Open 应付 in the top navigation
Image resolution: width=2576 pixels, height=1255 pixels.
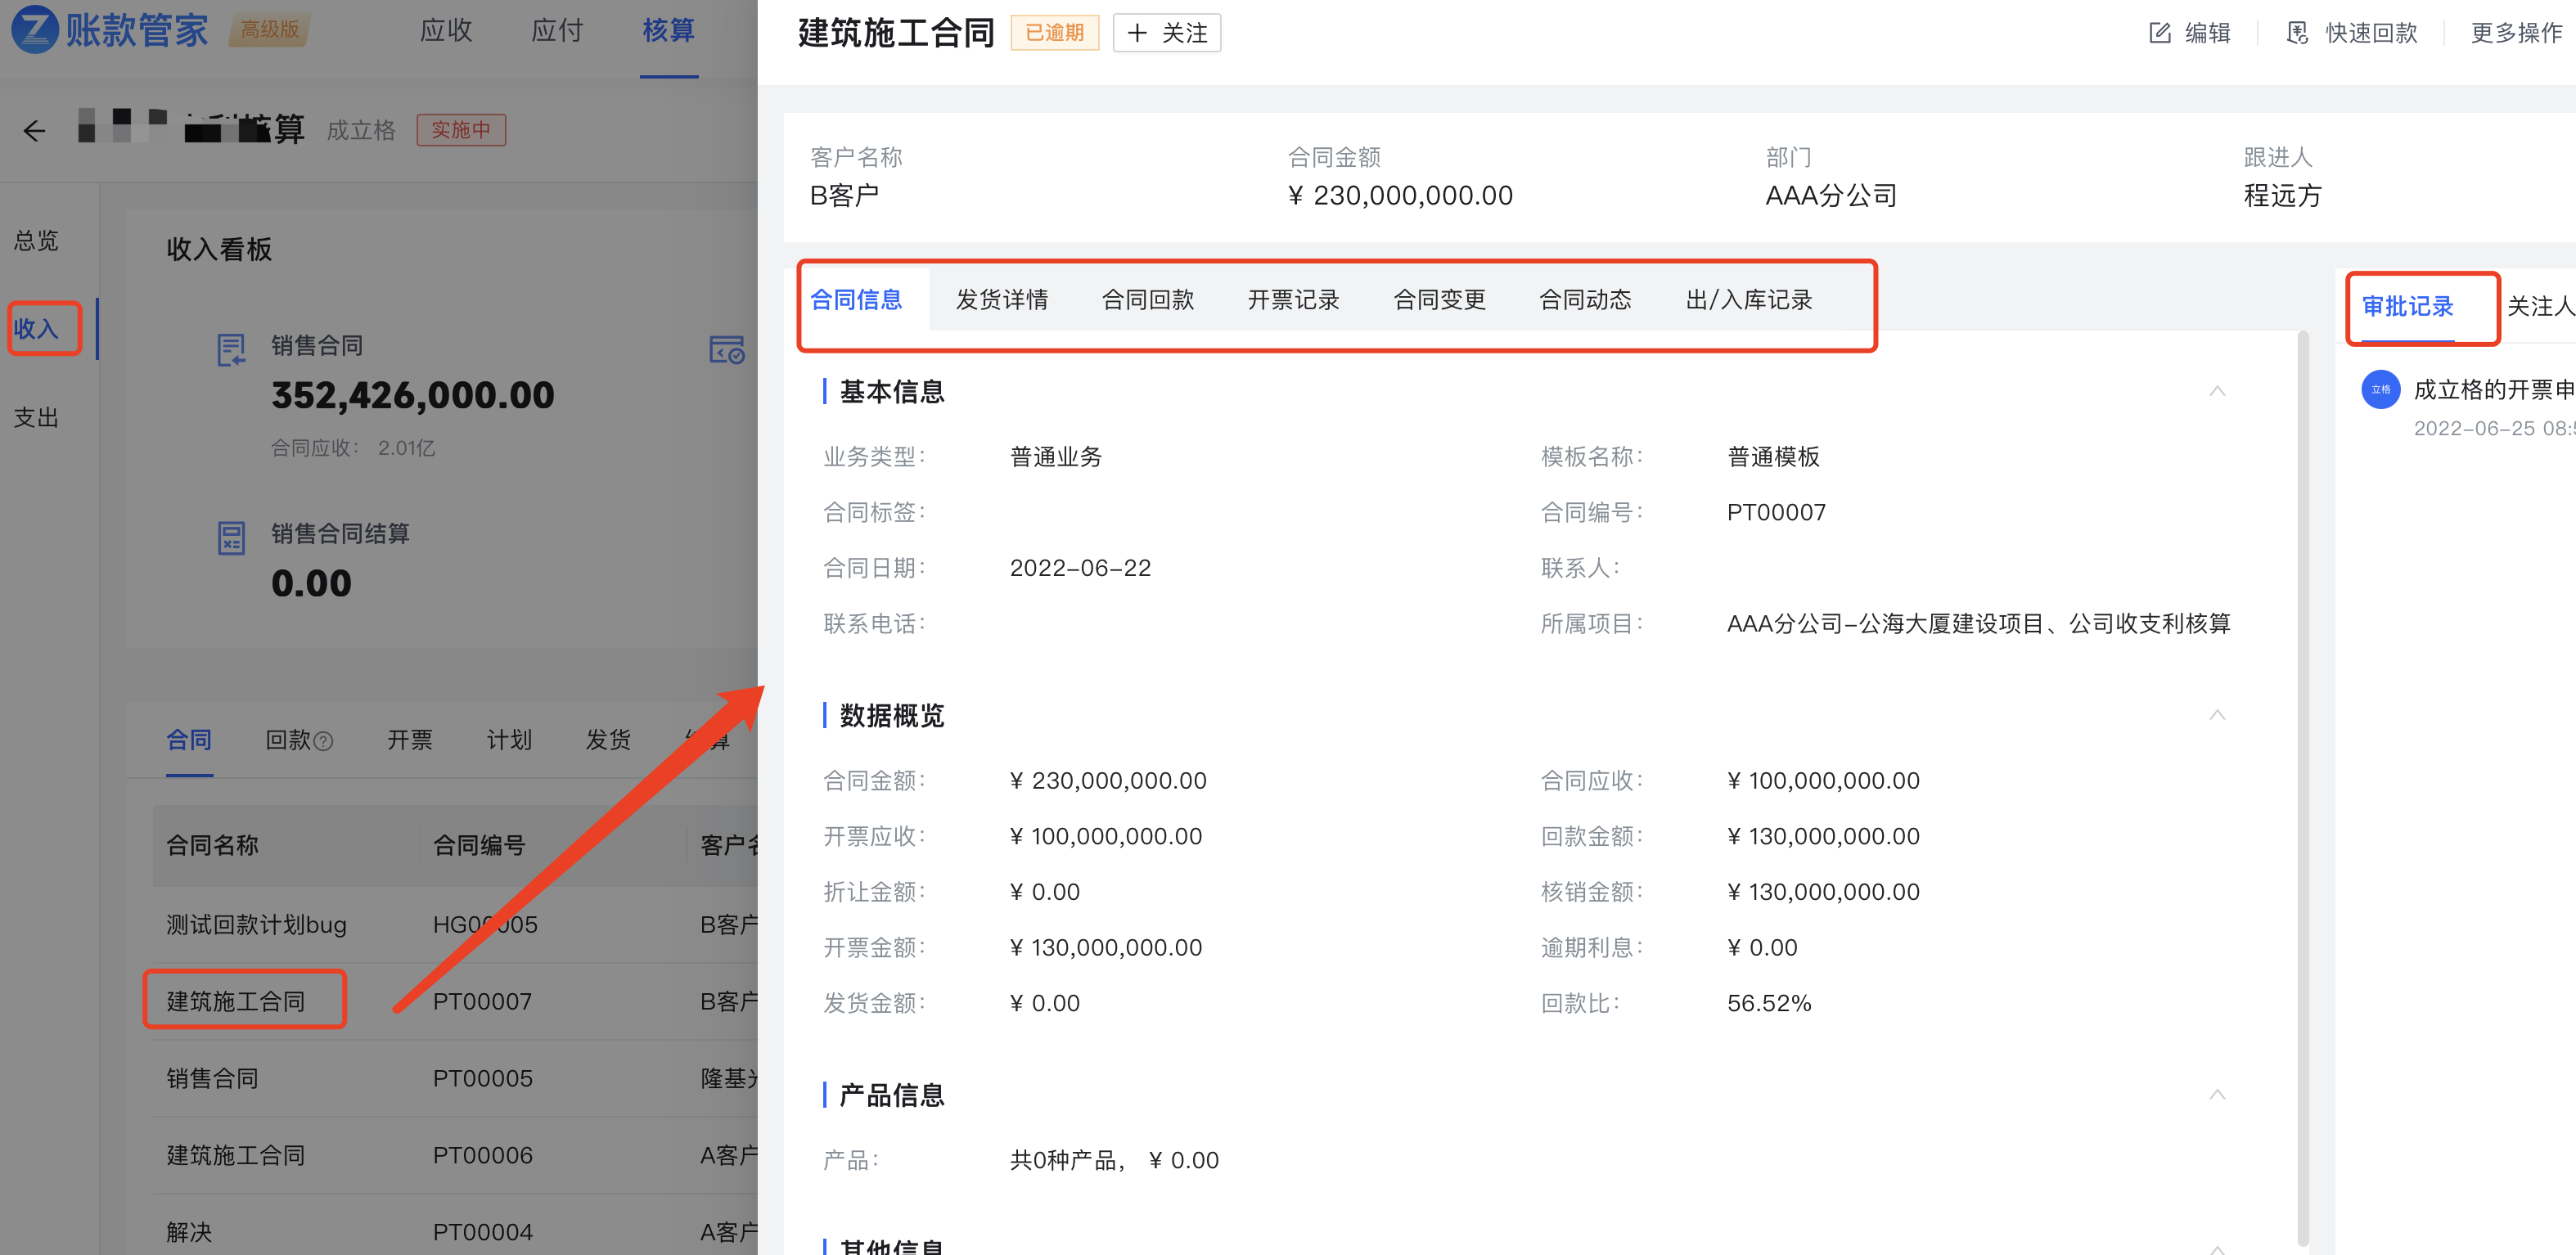pyautogui.click(x=557, y=31)
